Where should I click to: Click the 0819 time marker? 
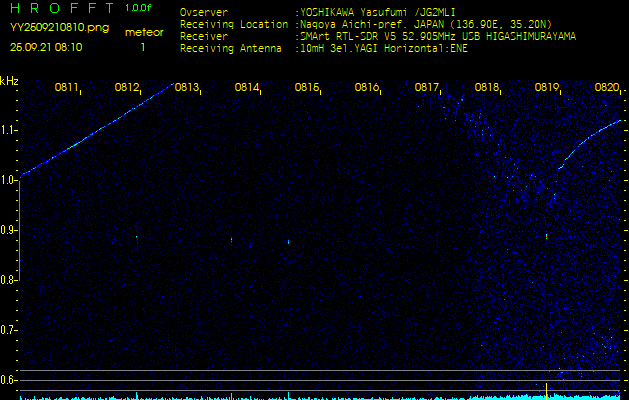(x=547, y=87)
